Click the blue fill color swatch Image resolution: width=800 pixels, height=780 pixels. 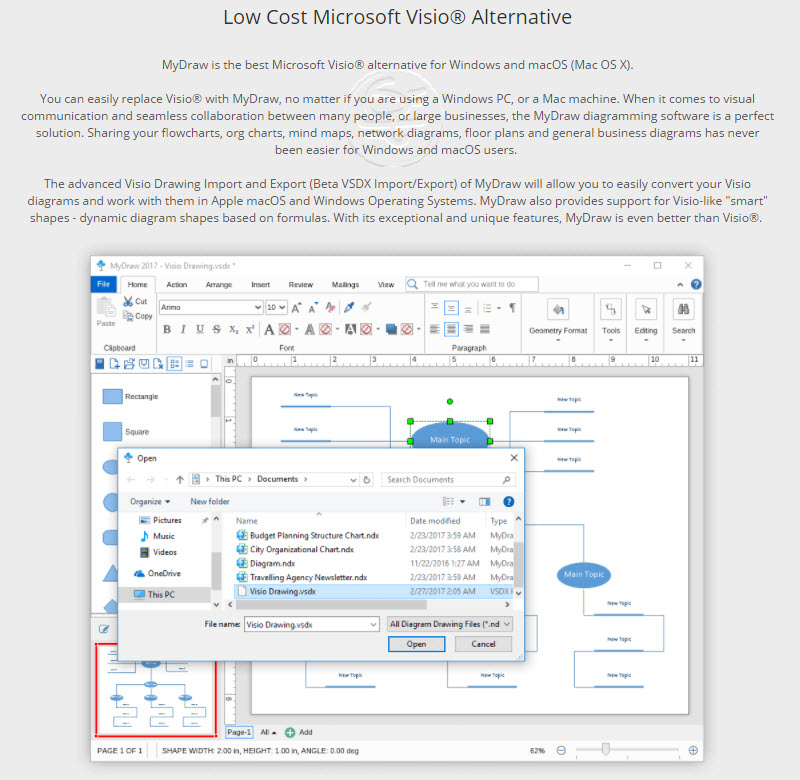(x=391, y=330)
